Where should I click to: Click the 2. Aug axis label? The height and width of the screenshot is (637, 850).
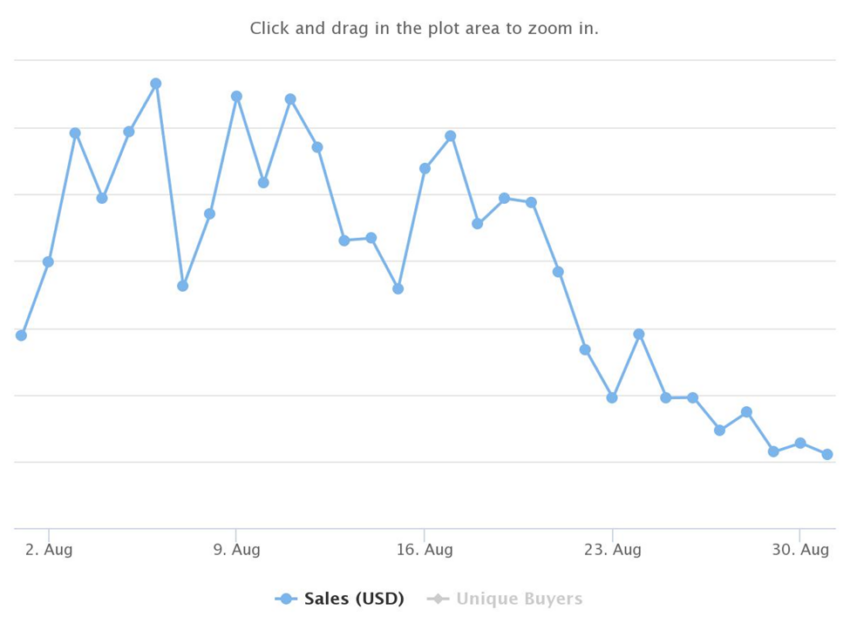click(x=49, y=550)
